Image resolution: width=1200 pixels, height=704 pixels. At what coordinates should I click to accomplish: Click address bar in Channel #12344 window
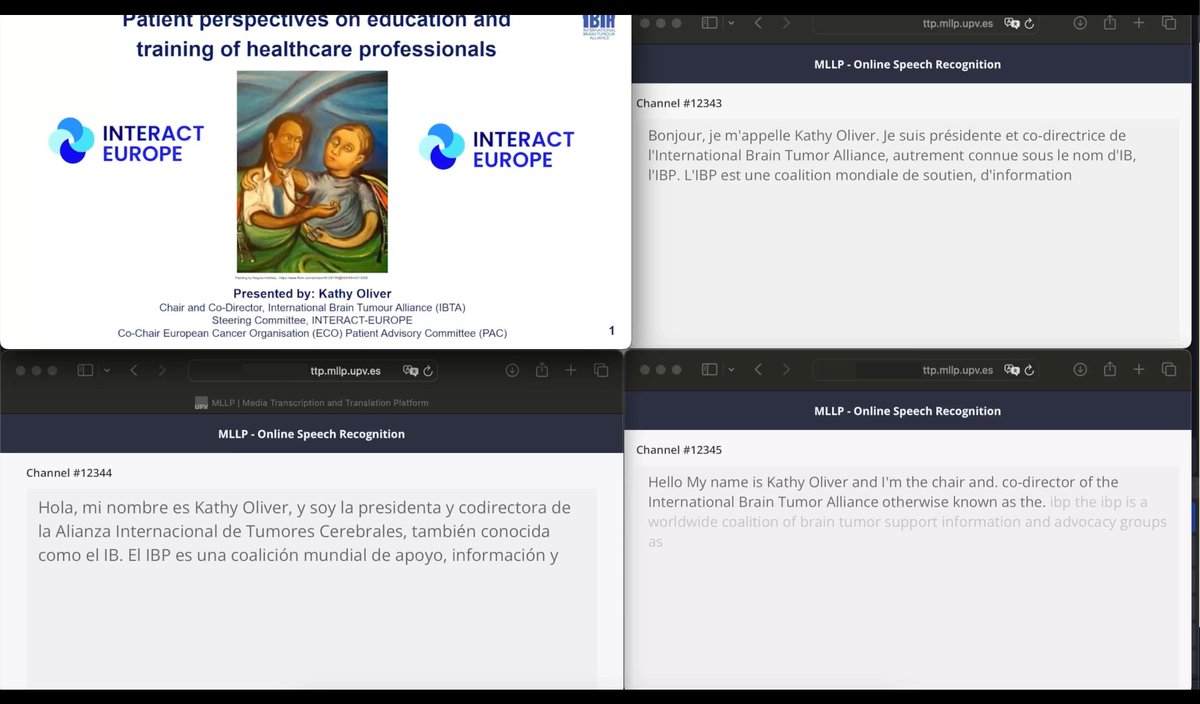315,370
